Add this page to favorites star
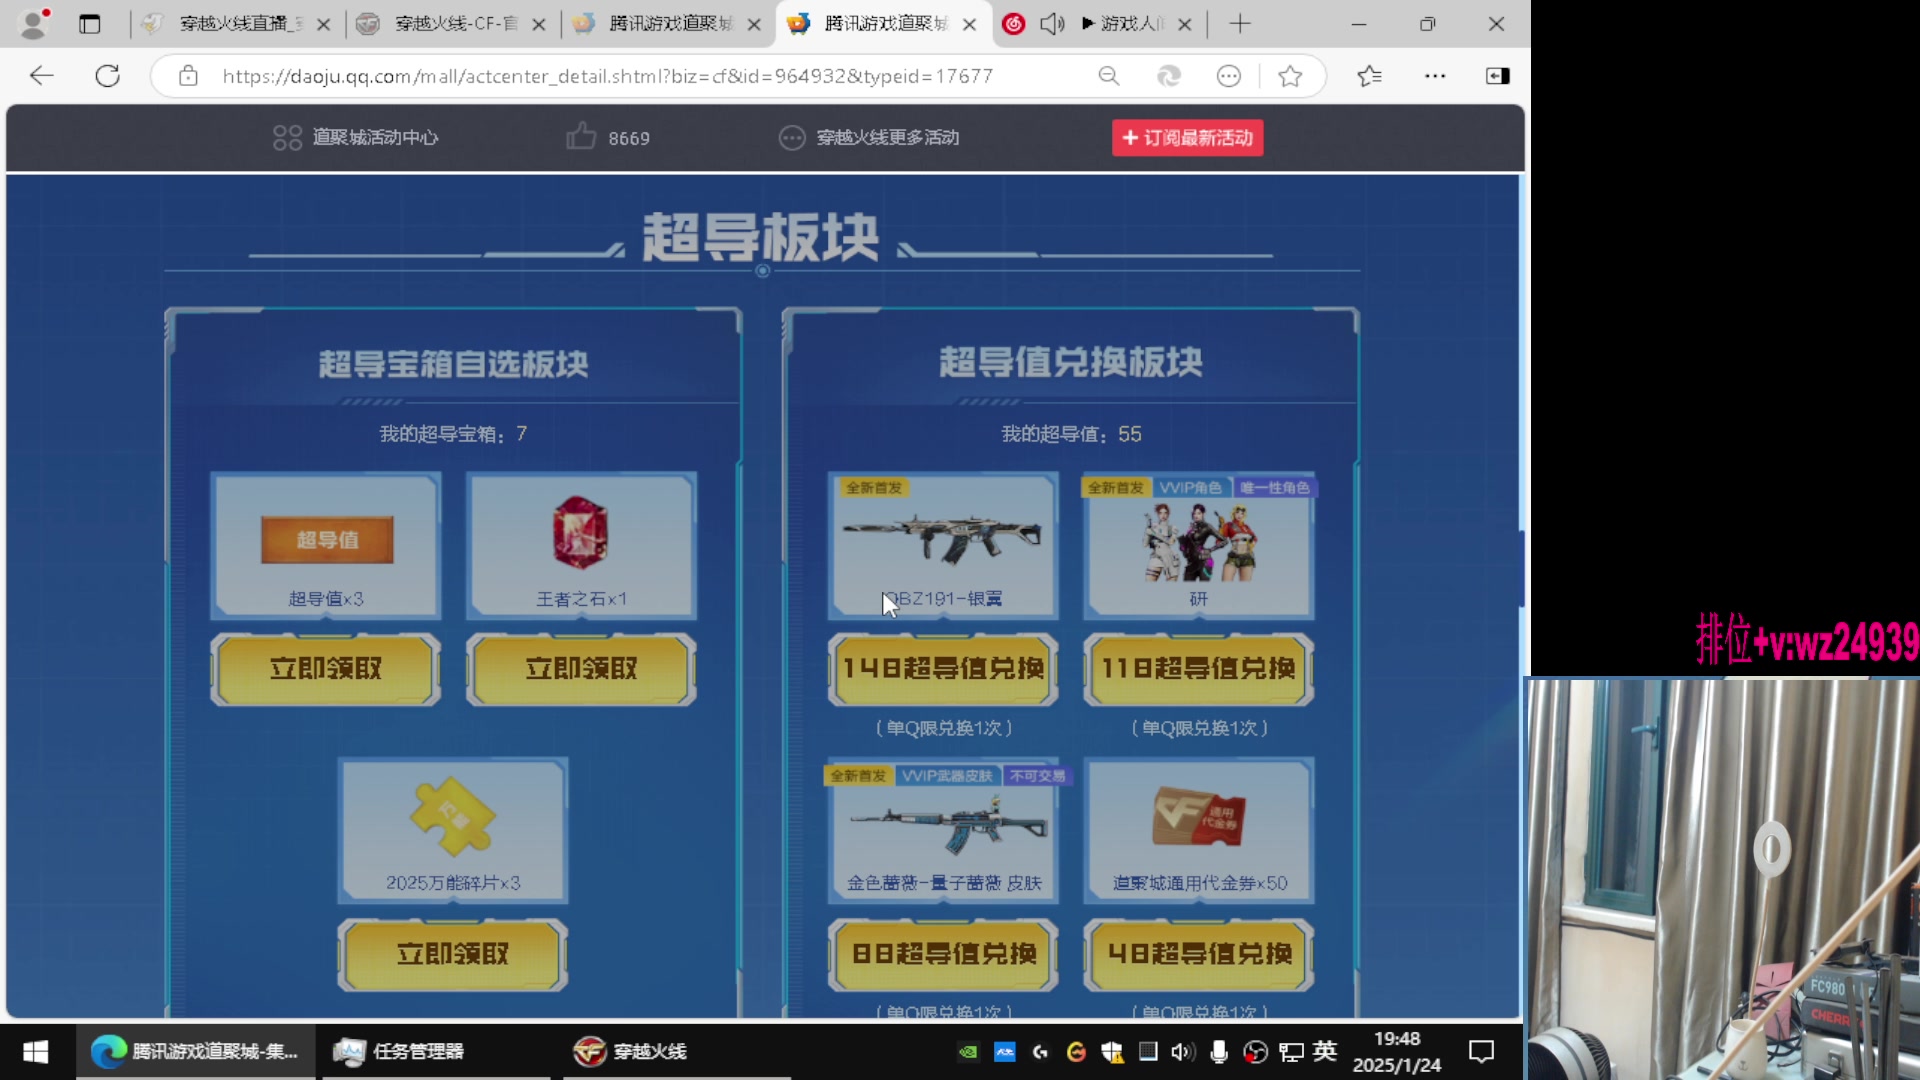This screenshot has width=1920, height=1080. (x=1290, y=76)
